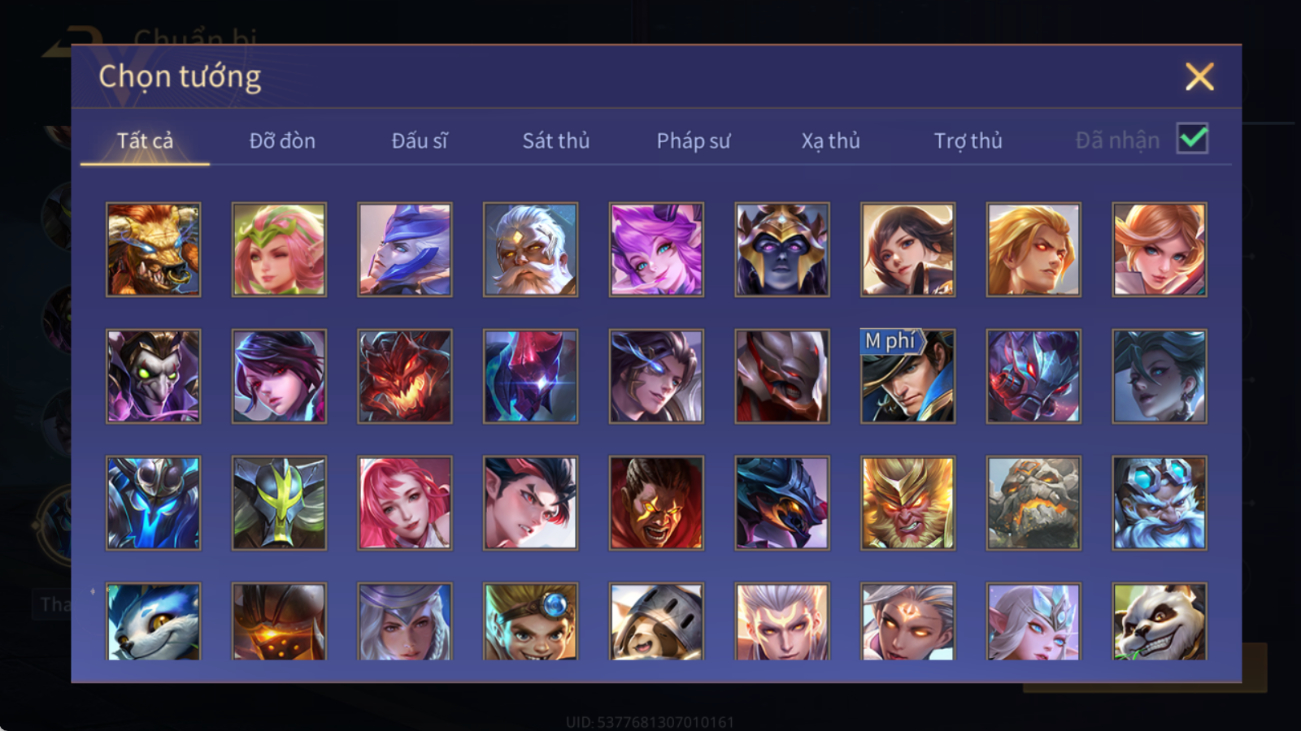1301x731 pixels.
Task: Switch to the 'Đỡ đòn' tab
Action: (x=282, y=141)
